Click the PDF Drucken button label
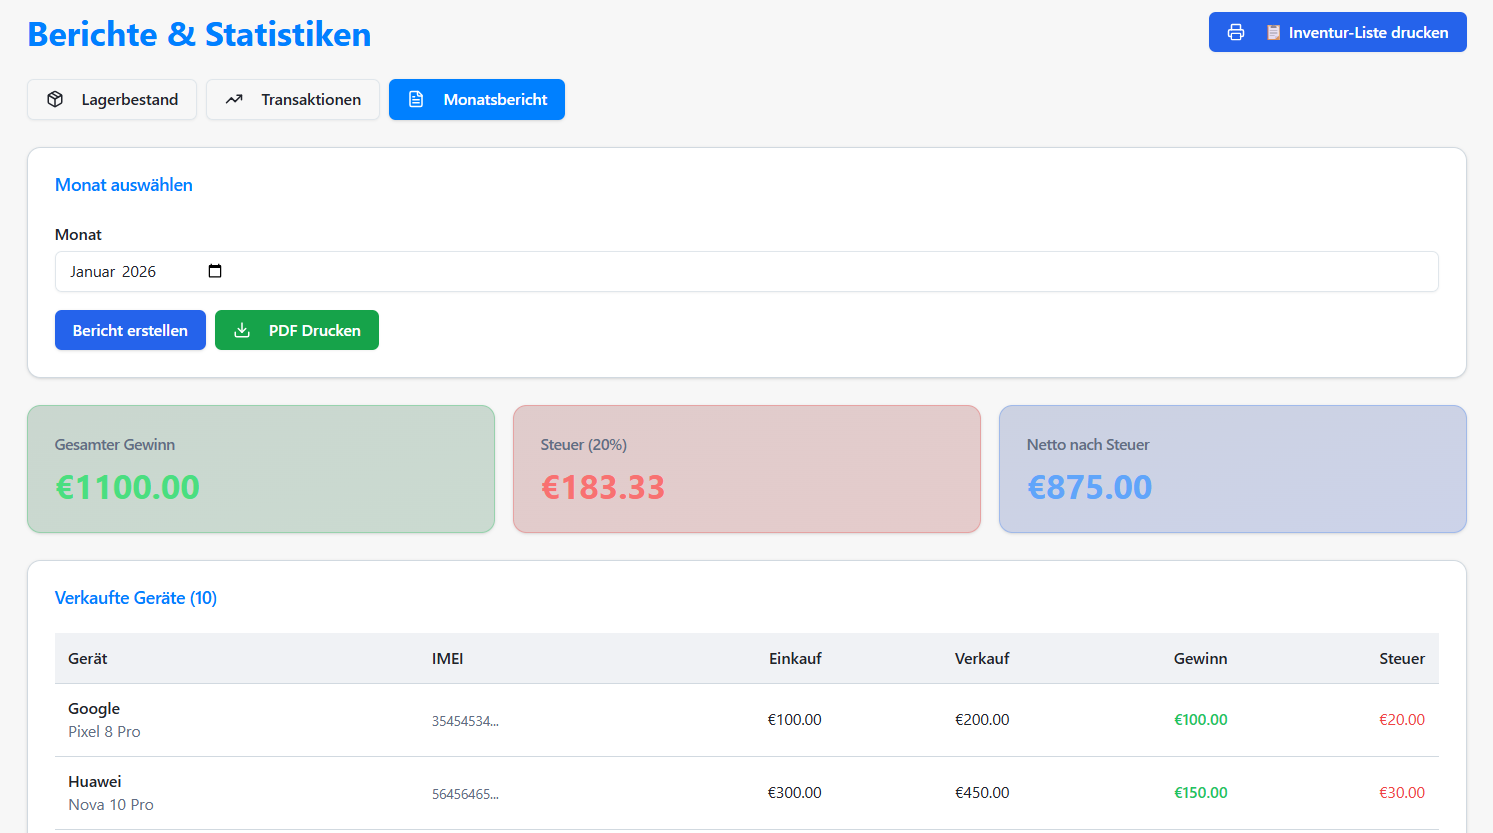The height and width of the screenshot is (833, 1493). click(315, 330)
